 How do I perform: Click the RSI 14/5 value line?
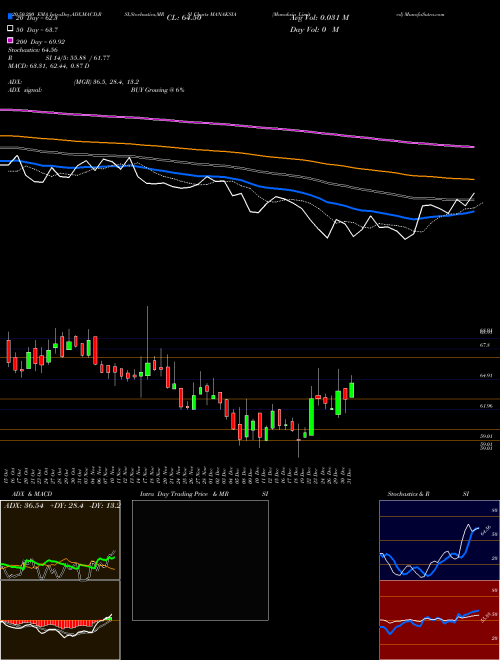pos(59,58)
